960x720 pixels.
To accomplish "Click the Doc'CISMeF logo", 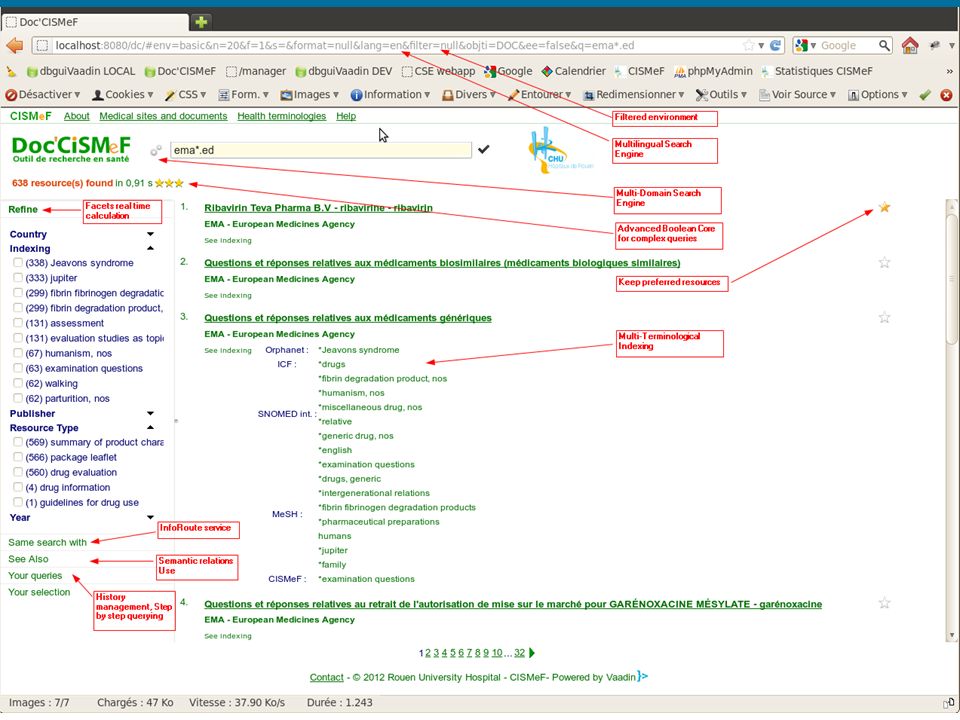I will coord(71,149).
